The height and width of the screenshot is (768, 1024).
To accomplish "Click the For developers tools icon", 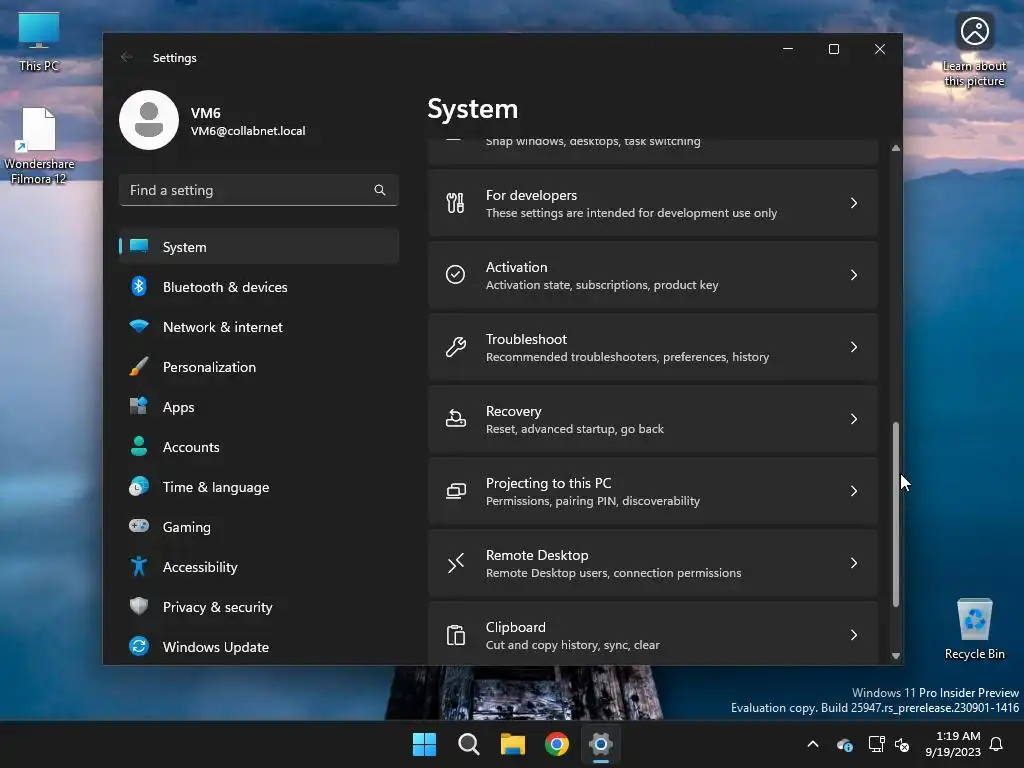I will coord(455,203).
